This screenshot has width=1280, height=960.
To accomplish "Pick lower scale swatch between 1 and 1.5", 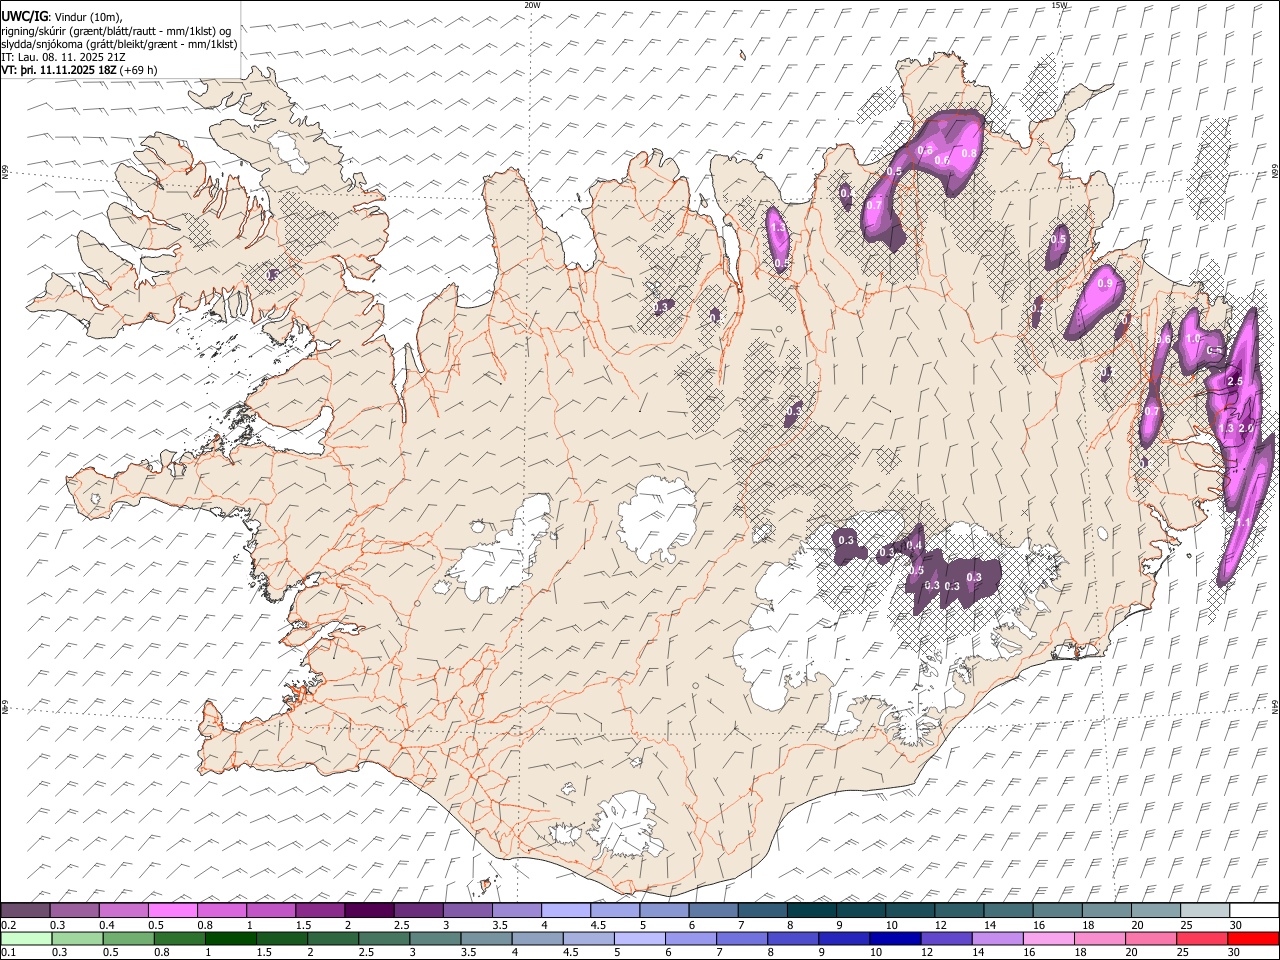I will pyautogui.click(x=231, y=938).
